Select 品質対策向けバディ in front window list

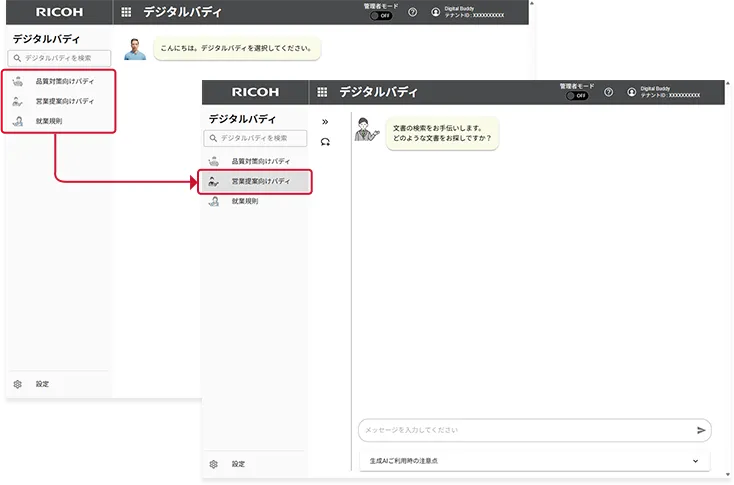tap(260, 161)
